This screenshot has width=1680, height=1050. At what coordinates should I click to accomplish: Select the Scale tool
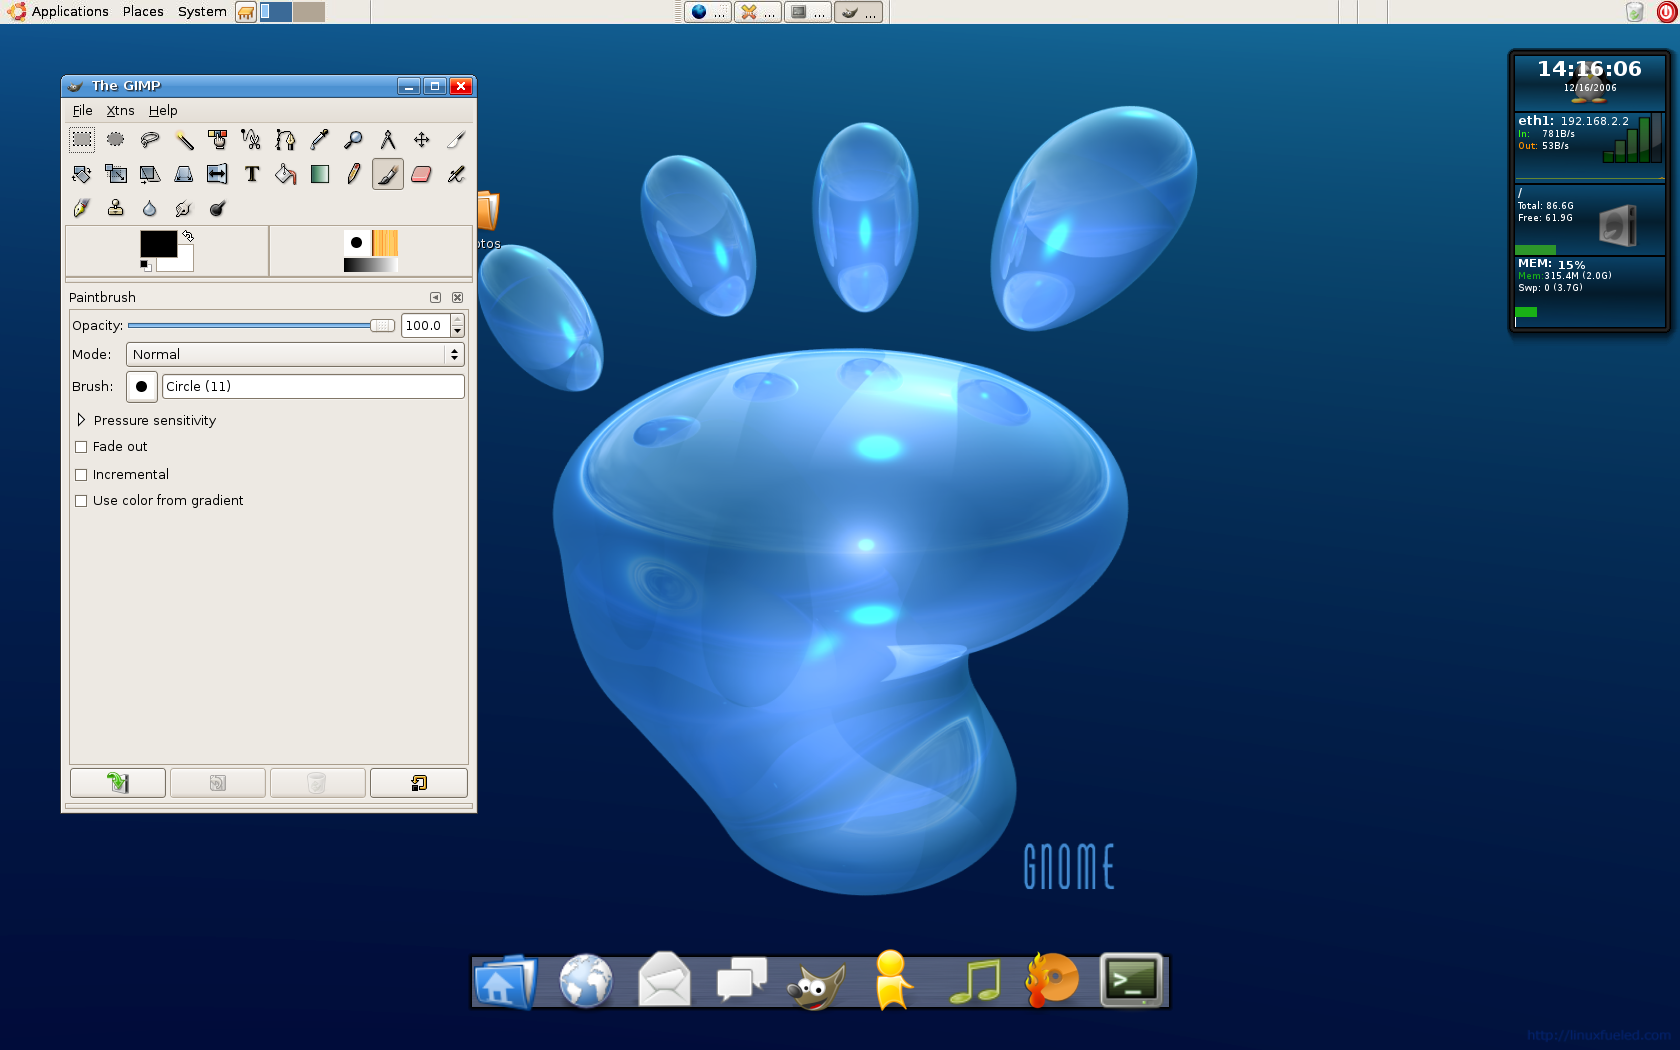click(116, 174)
